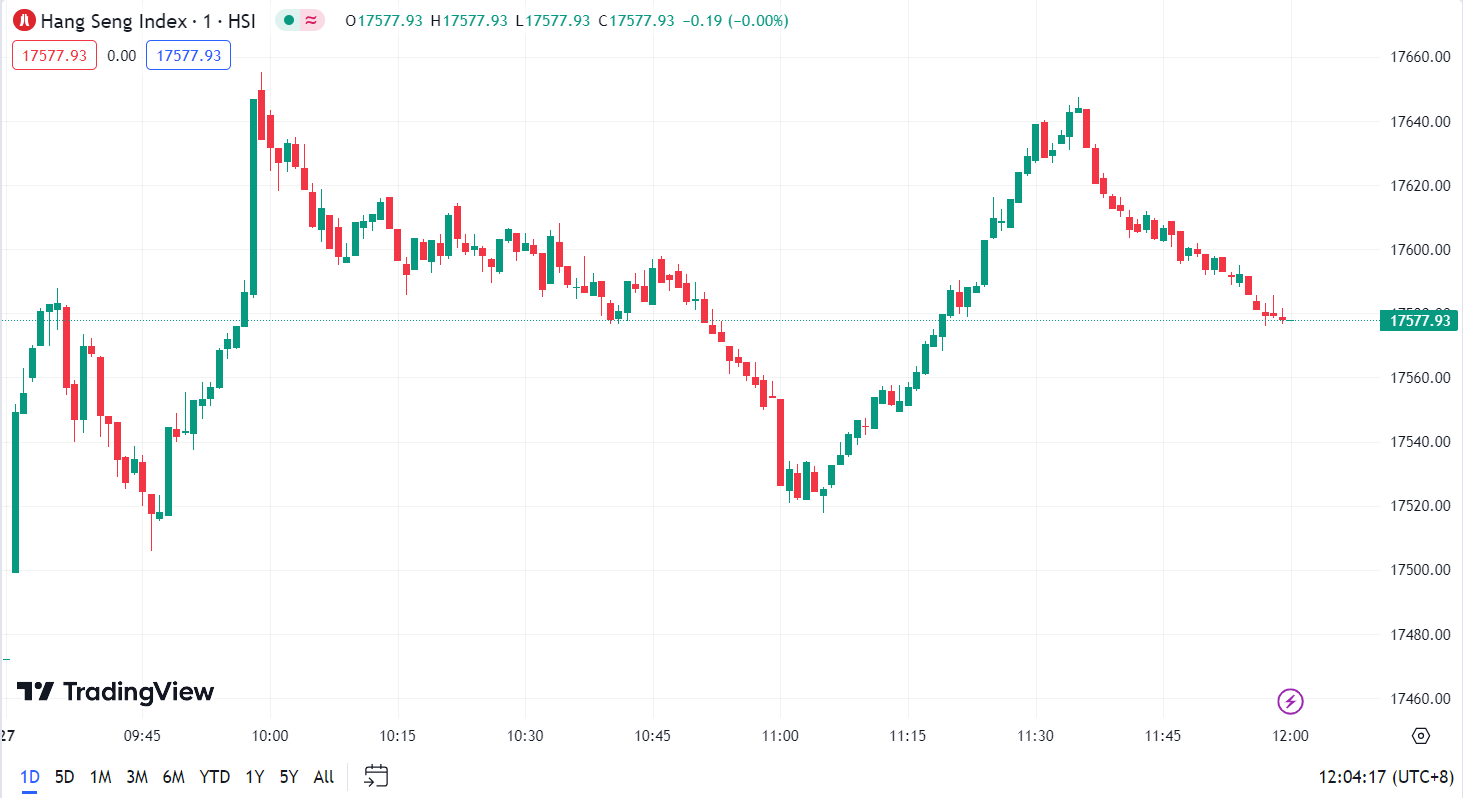Show the All time range
Image resolution: width=1463 pixels, height=798 pixels.
[x=324, y=777]
